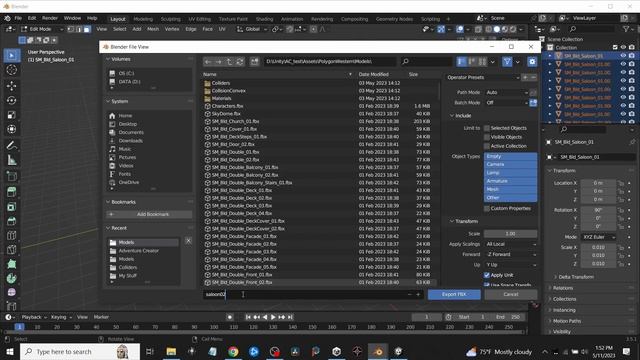This screenshot has width=640, height=360.
Task: Select the Select Box tool
Action: [12, 55]
